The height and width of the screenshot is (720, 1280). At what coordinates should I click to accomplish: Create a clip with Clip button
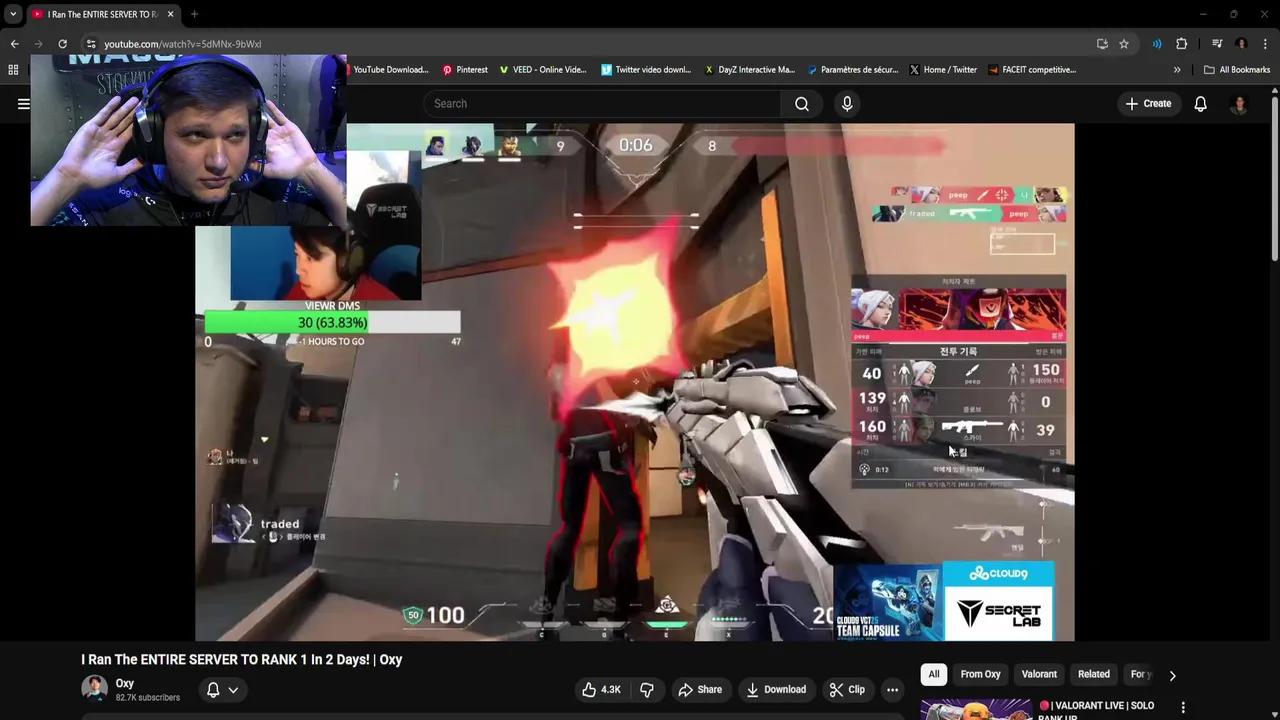click(847, 690)
